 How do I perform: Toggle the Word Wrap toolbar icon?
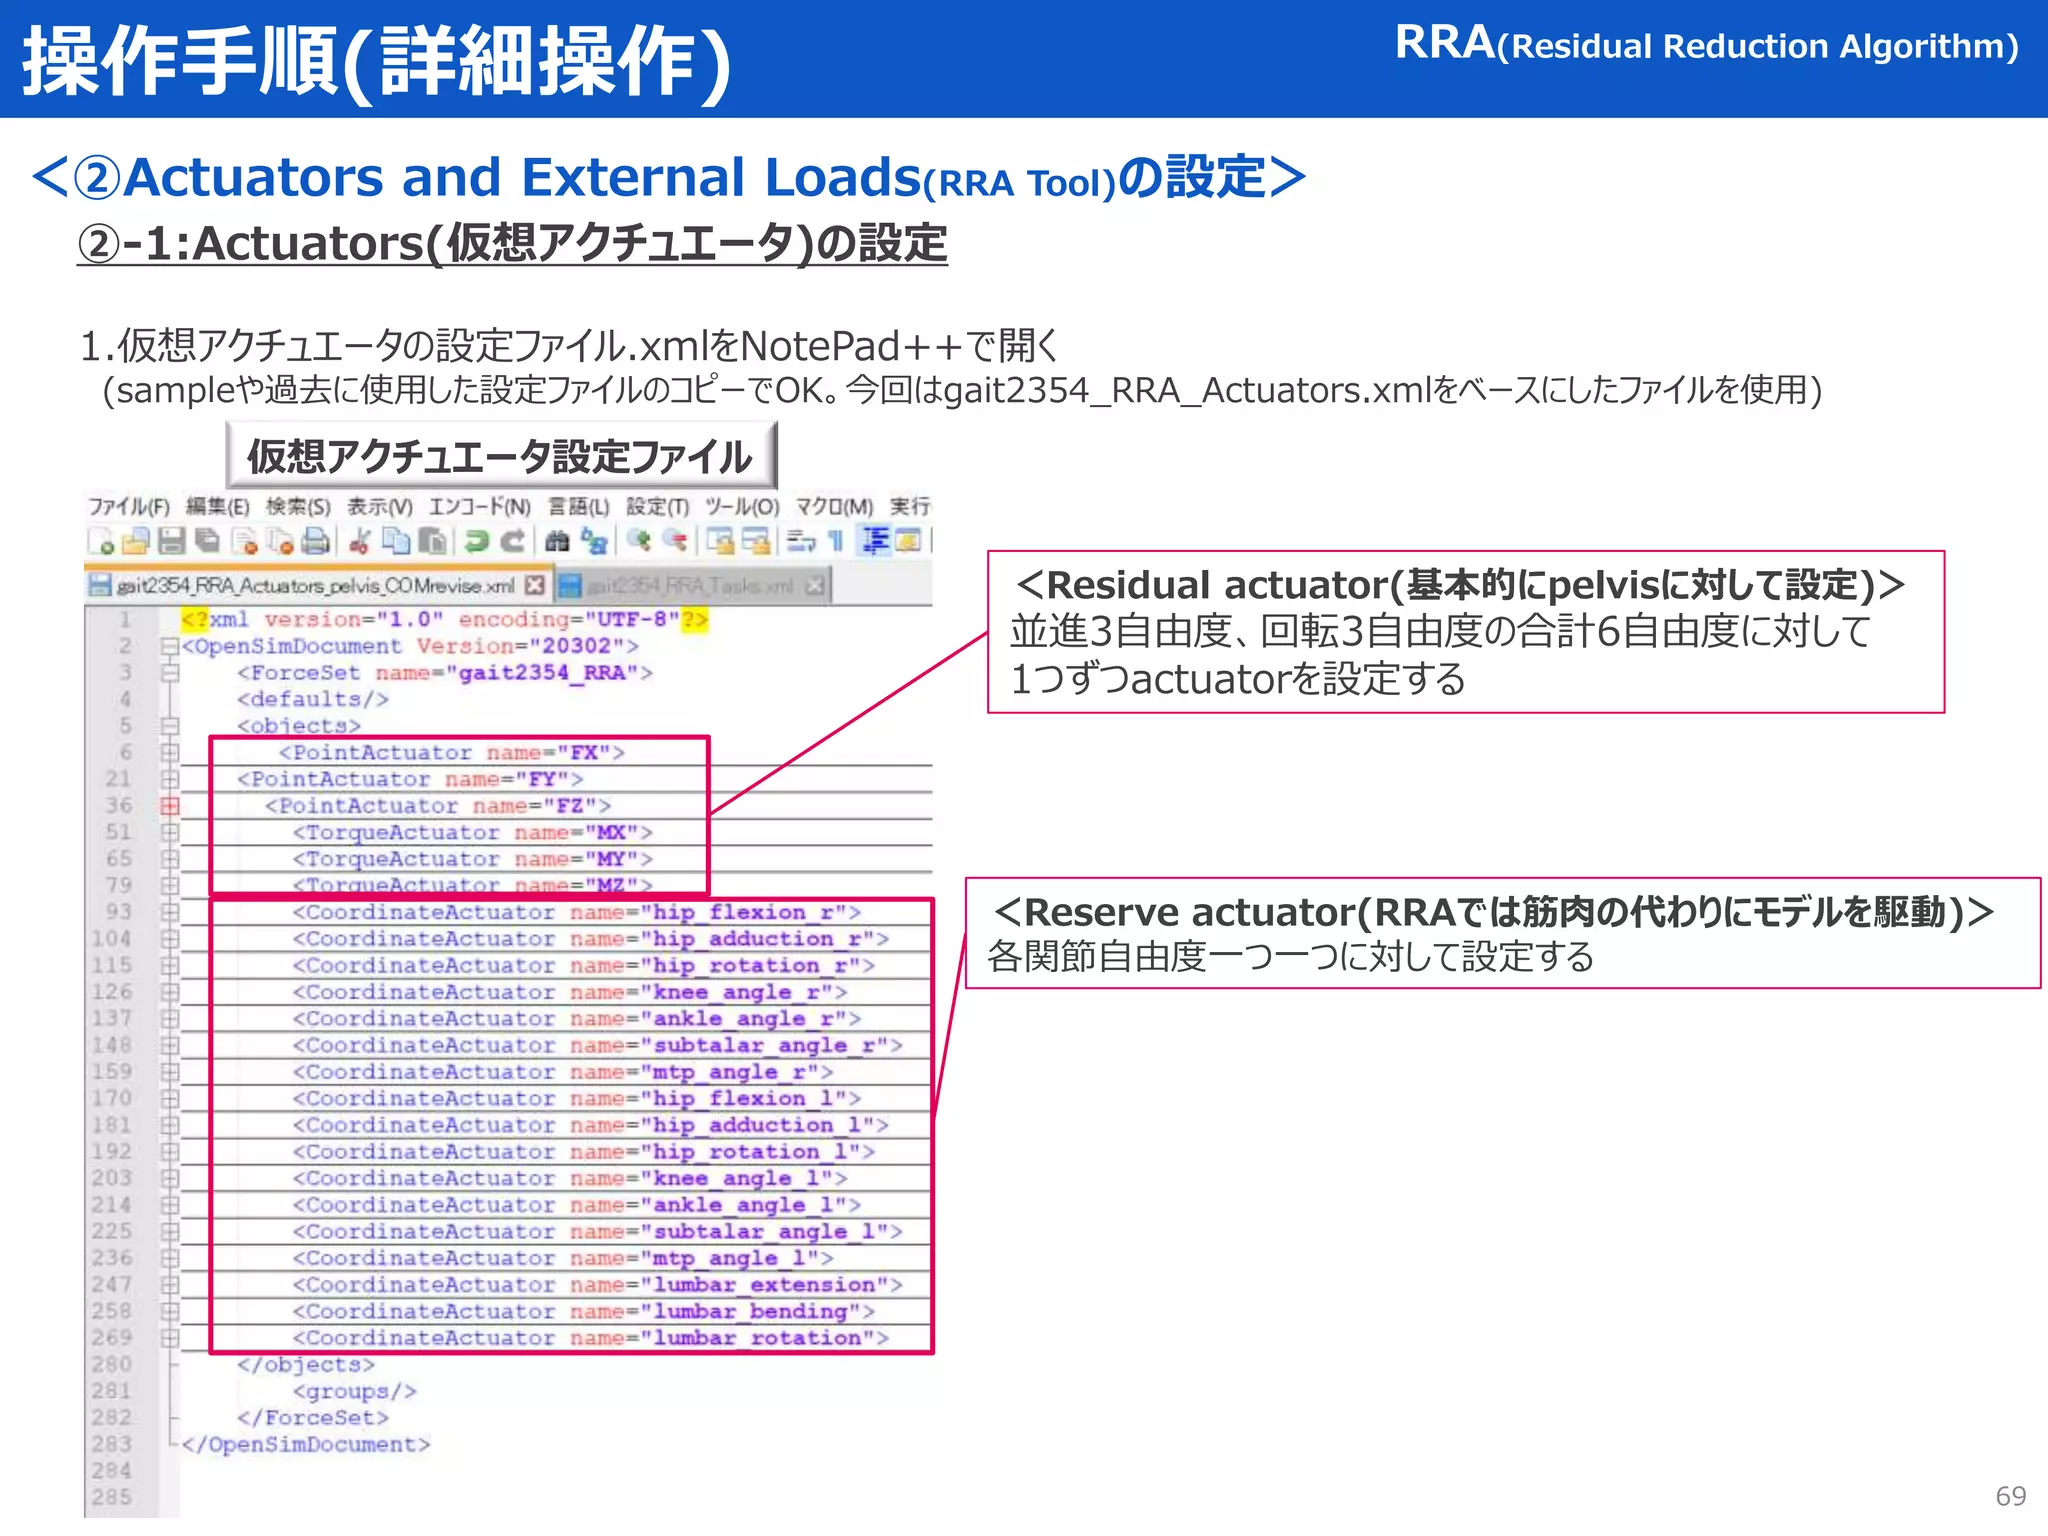[801, 541]
